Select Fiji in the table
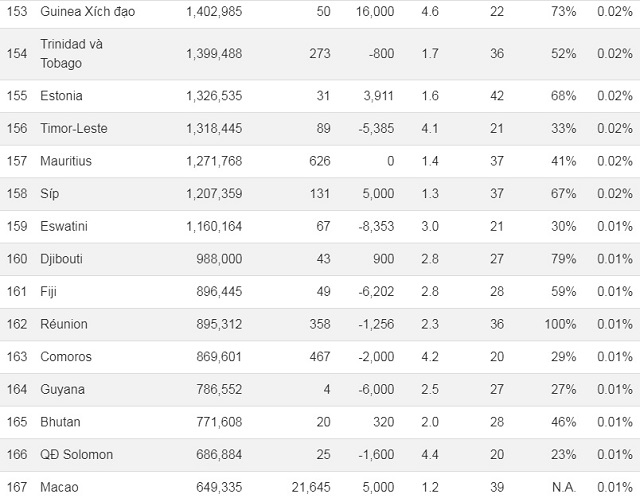The width and height of the screenshot is (640, 498). 48,291
